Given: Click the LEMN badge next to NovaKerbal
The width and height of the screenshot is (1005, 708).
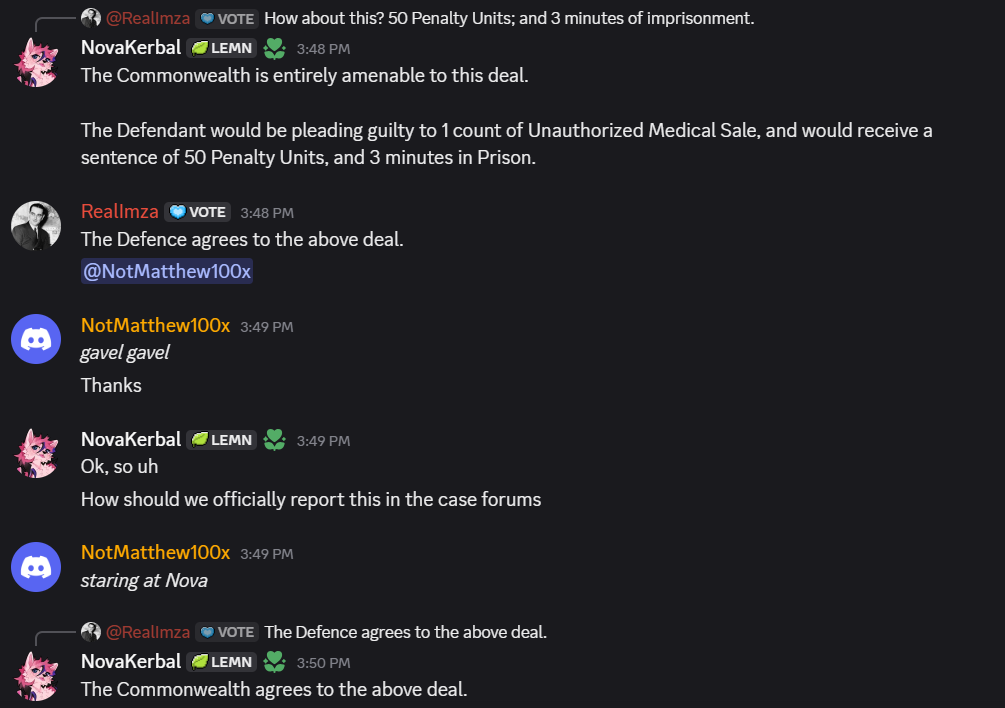Looking at the screenshot, I should coord(221,47).
